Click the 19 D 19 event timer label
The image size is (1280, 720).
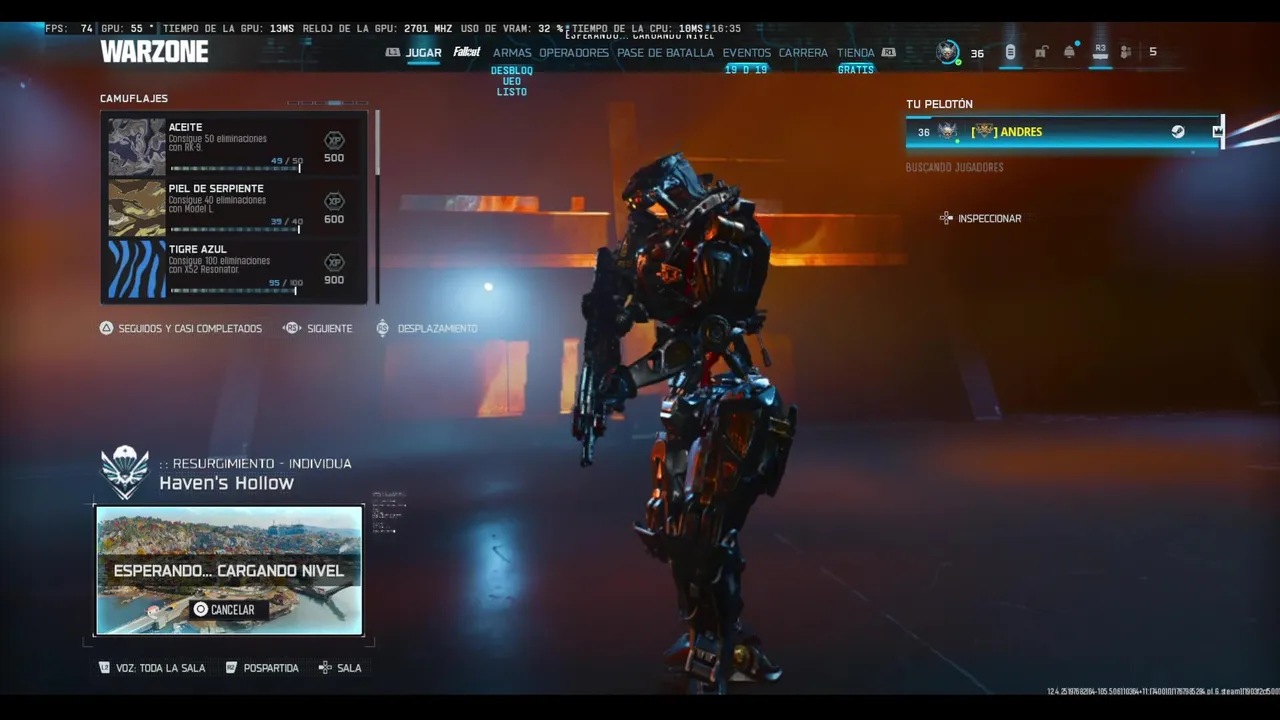coord(746,70)
